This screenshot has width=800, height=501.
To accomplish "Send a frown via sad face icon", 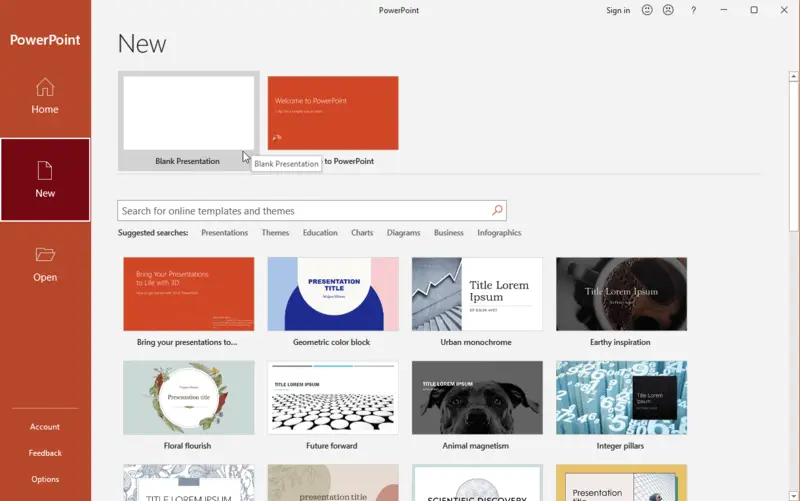I will (668, 10).
